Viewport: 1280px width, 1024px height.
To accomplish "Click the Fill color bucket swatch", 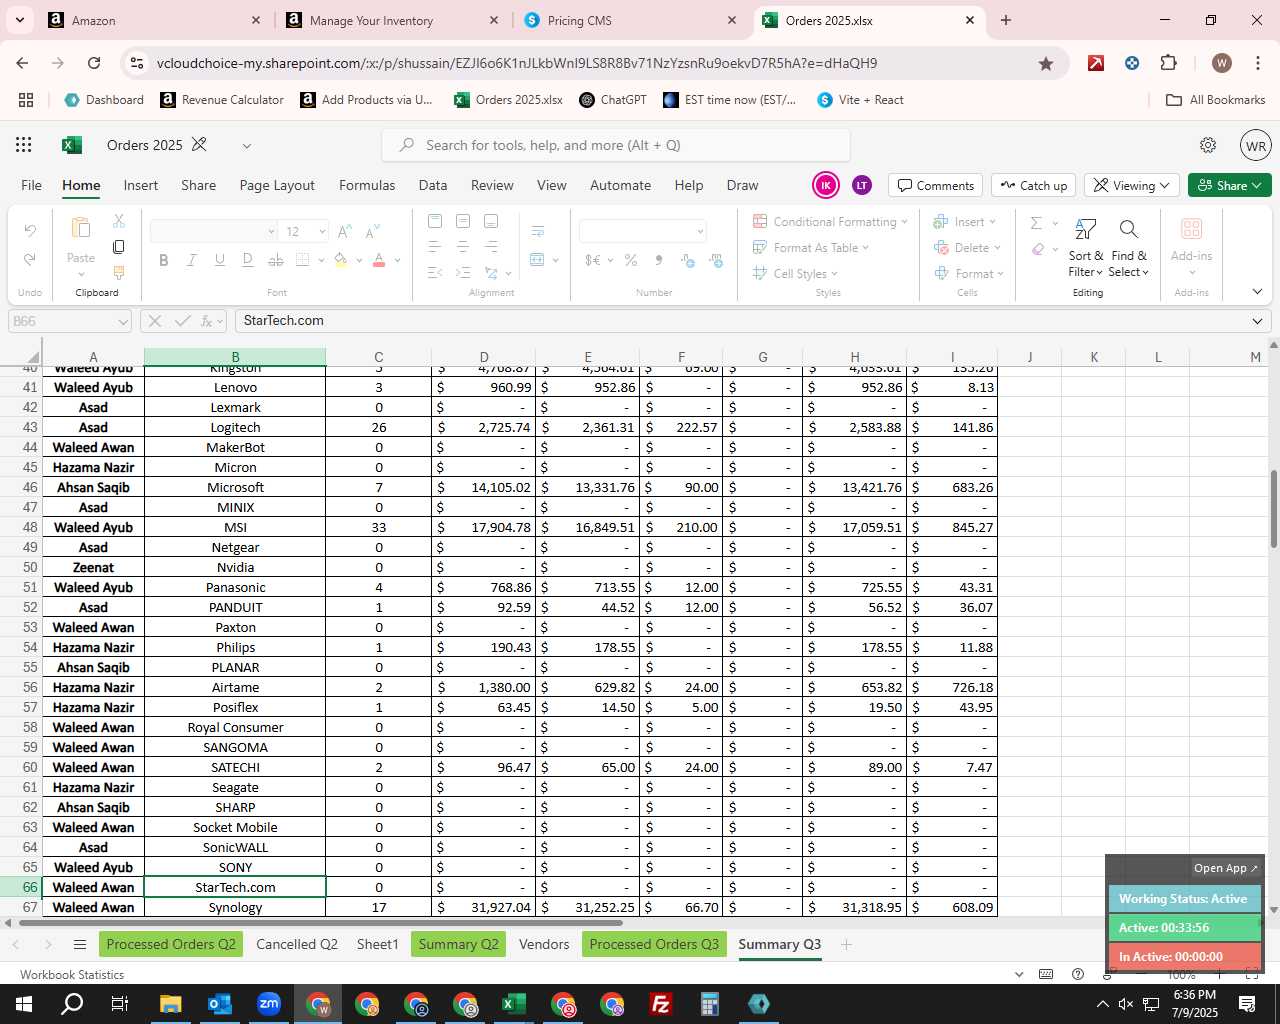I will point(341,260).
